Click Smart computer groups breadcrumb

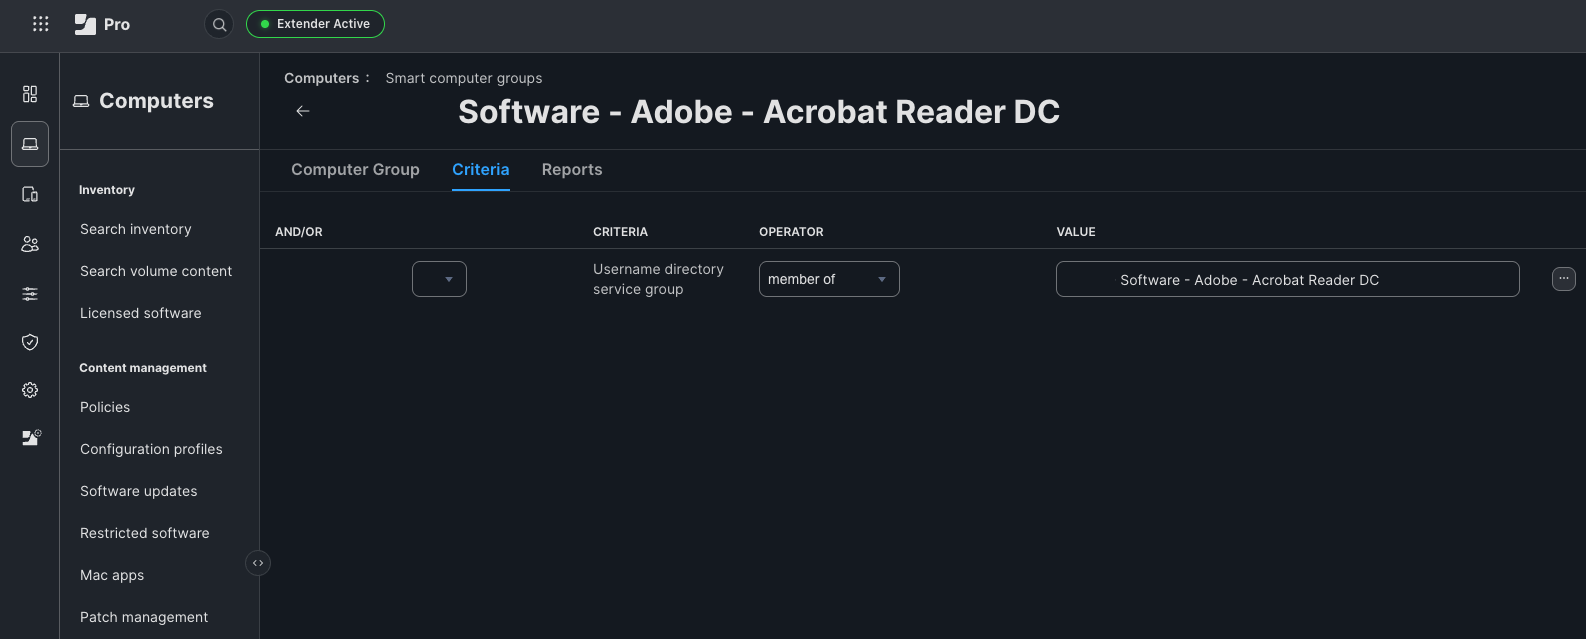pos(464,78)
